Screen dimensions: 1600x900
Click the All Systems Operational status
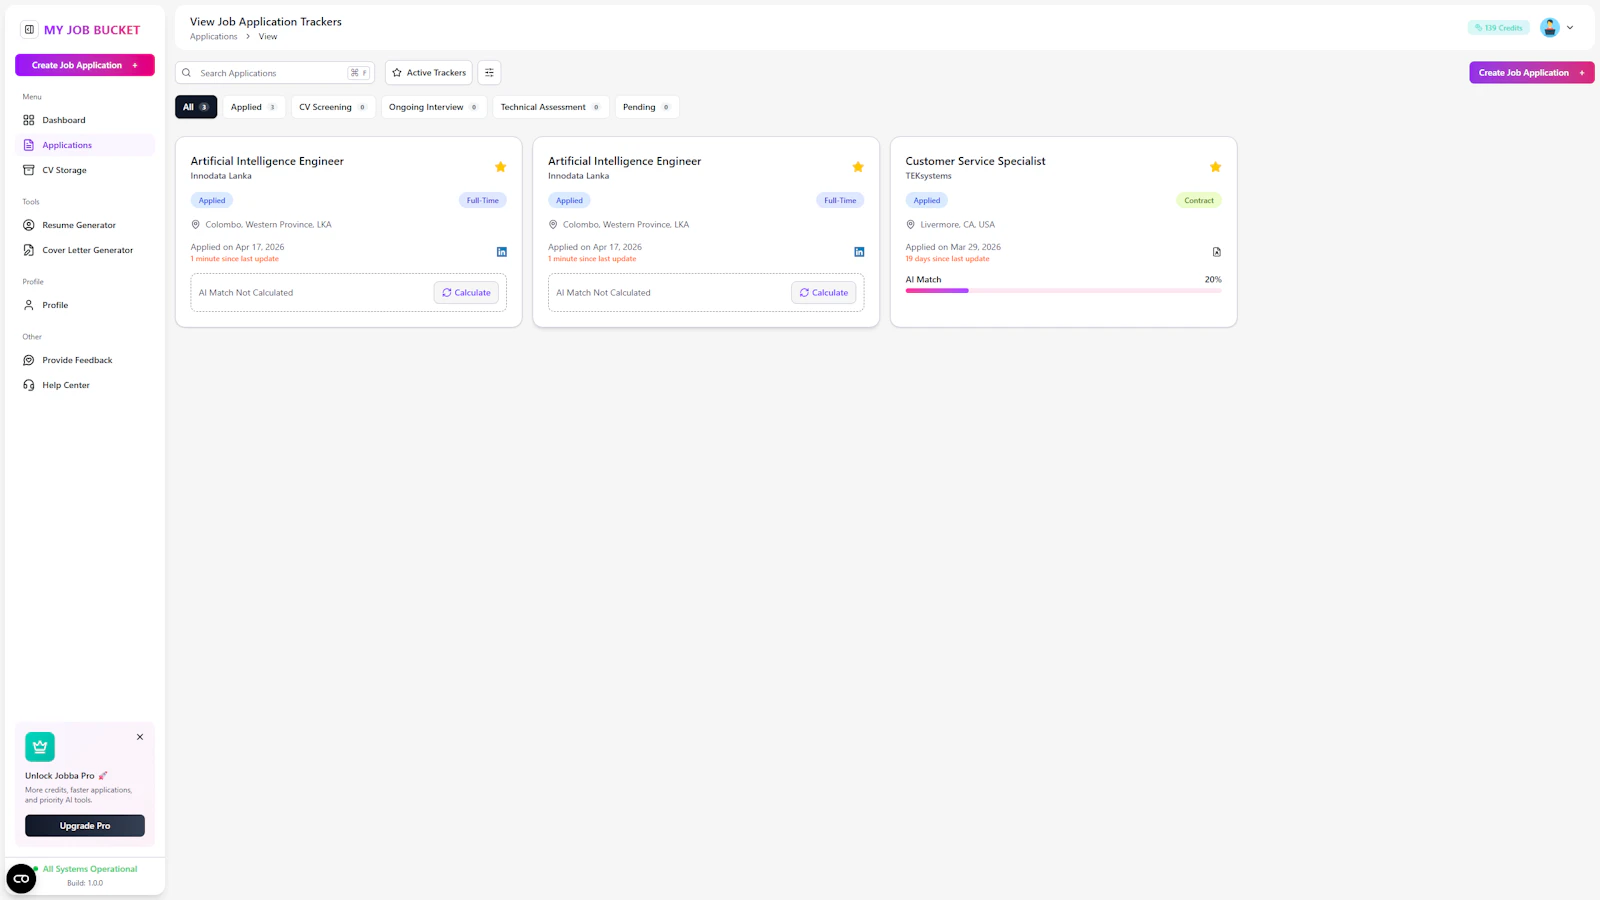click(x=89, y=869)
